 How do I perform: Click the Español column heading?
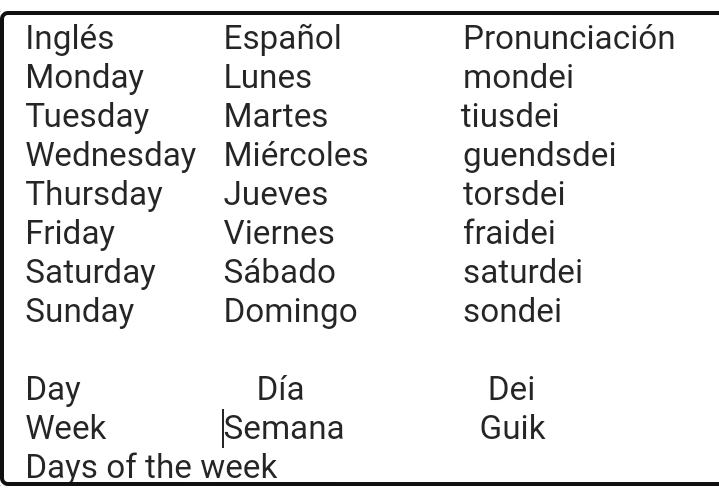click(x=283, y=38)
